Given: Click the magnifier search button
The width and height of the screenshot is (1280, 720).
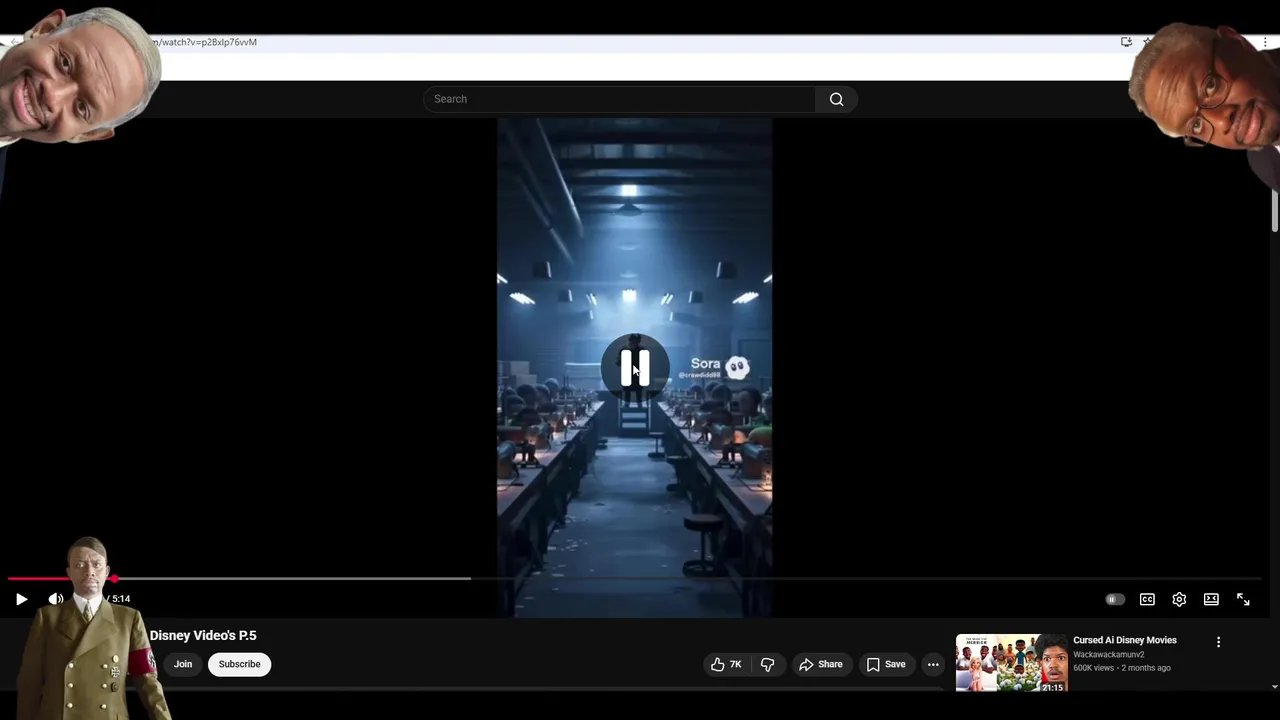Looking at the screenshot, I should pyautogui.click(x=836, y=99).
